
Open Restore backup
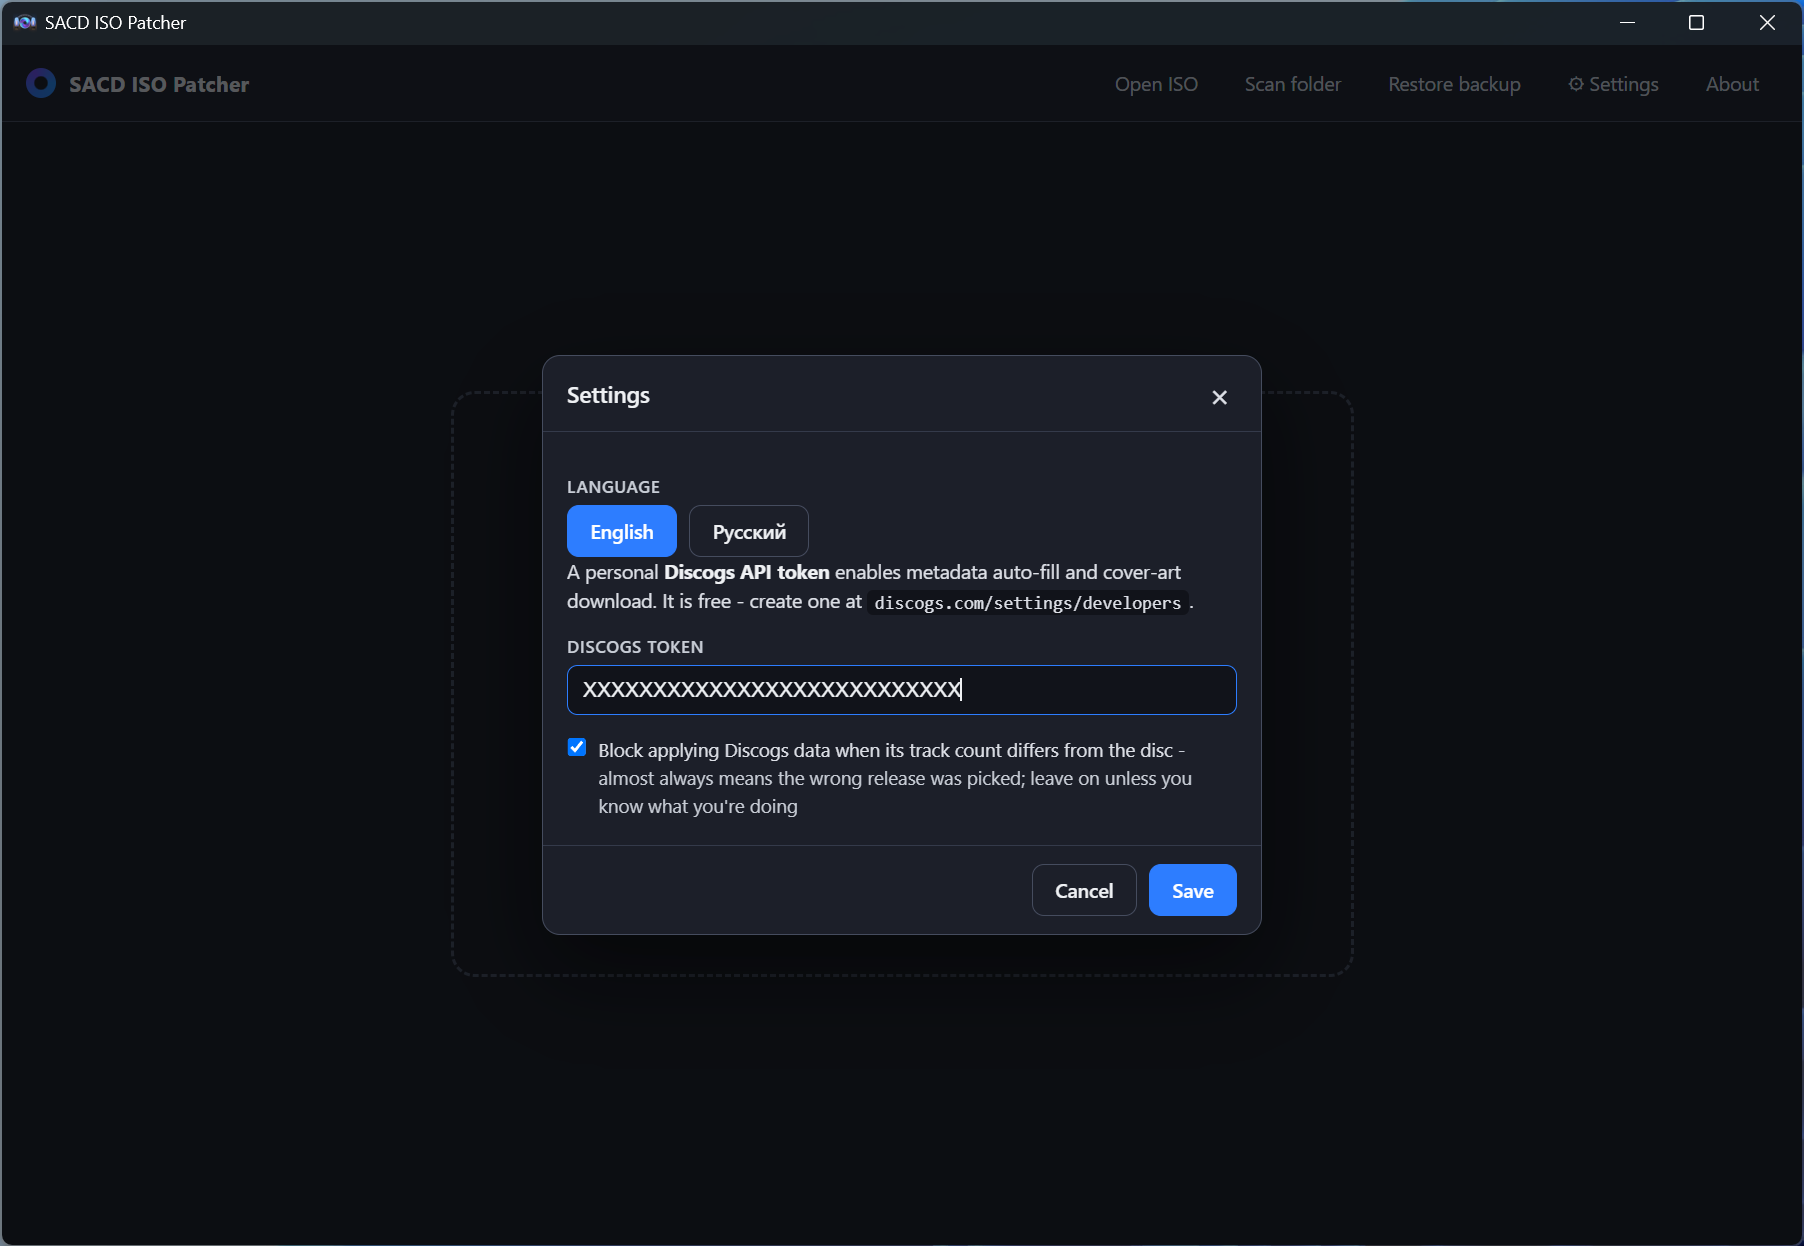(1454, 84)
